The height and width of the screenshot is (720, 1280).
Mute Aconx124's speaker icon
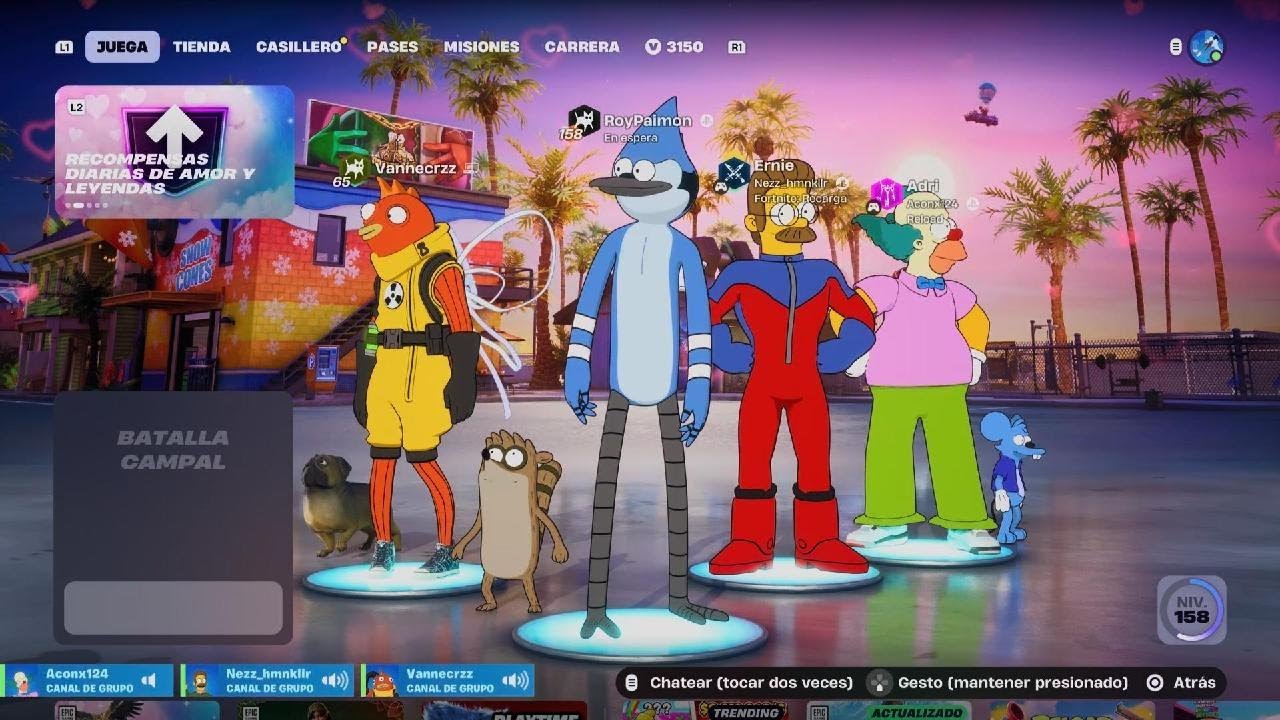[x=149, y=681]
